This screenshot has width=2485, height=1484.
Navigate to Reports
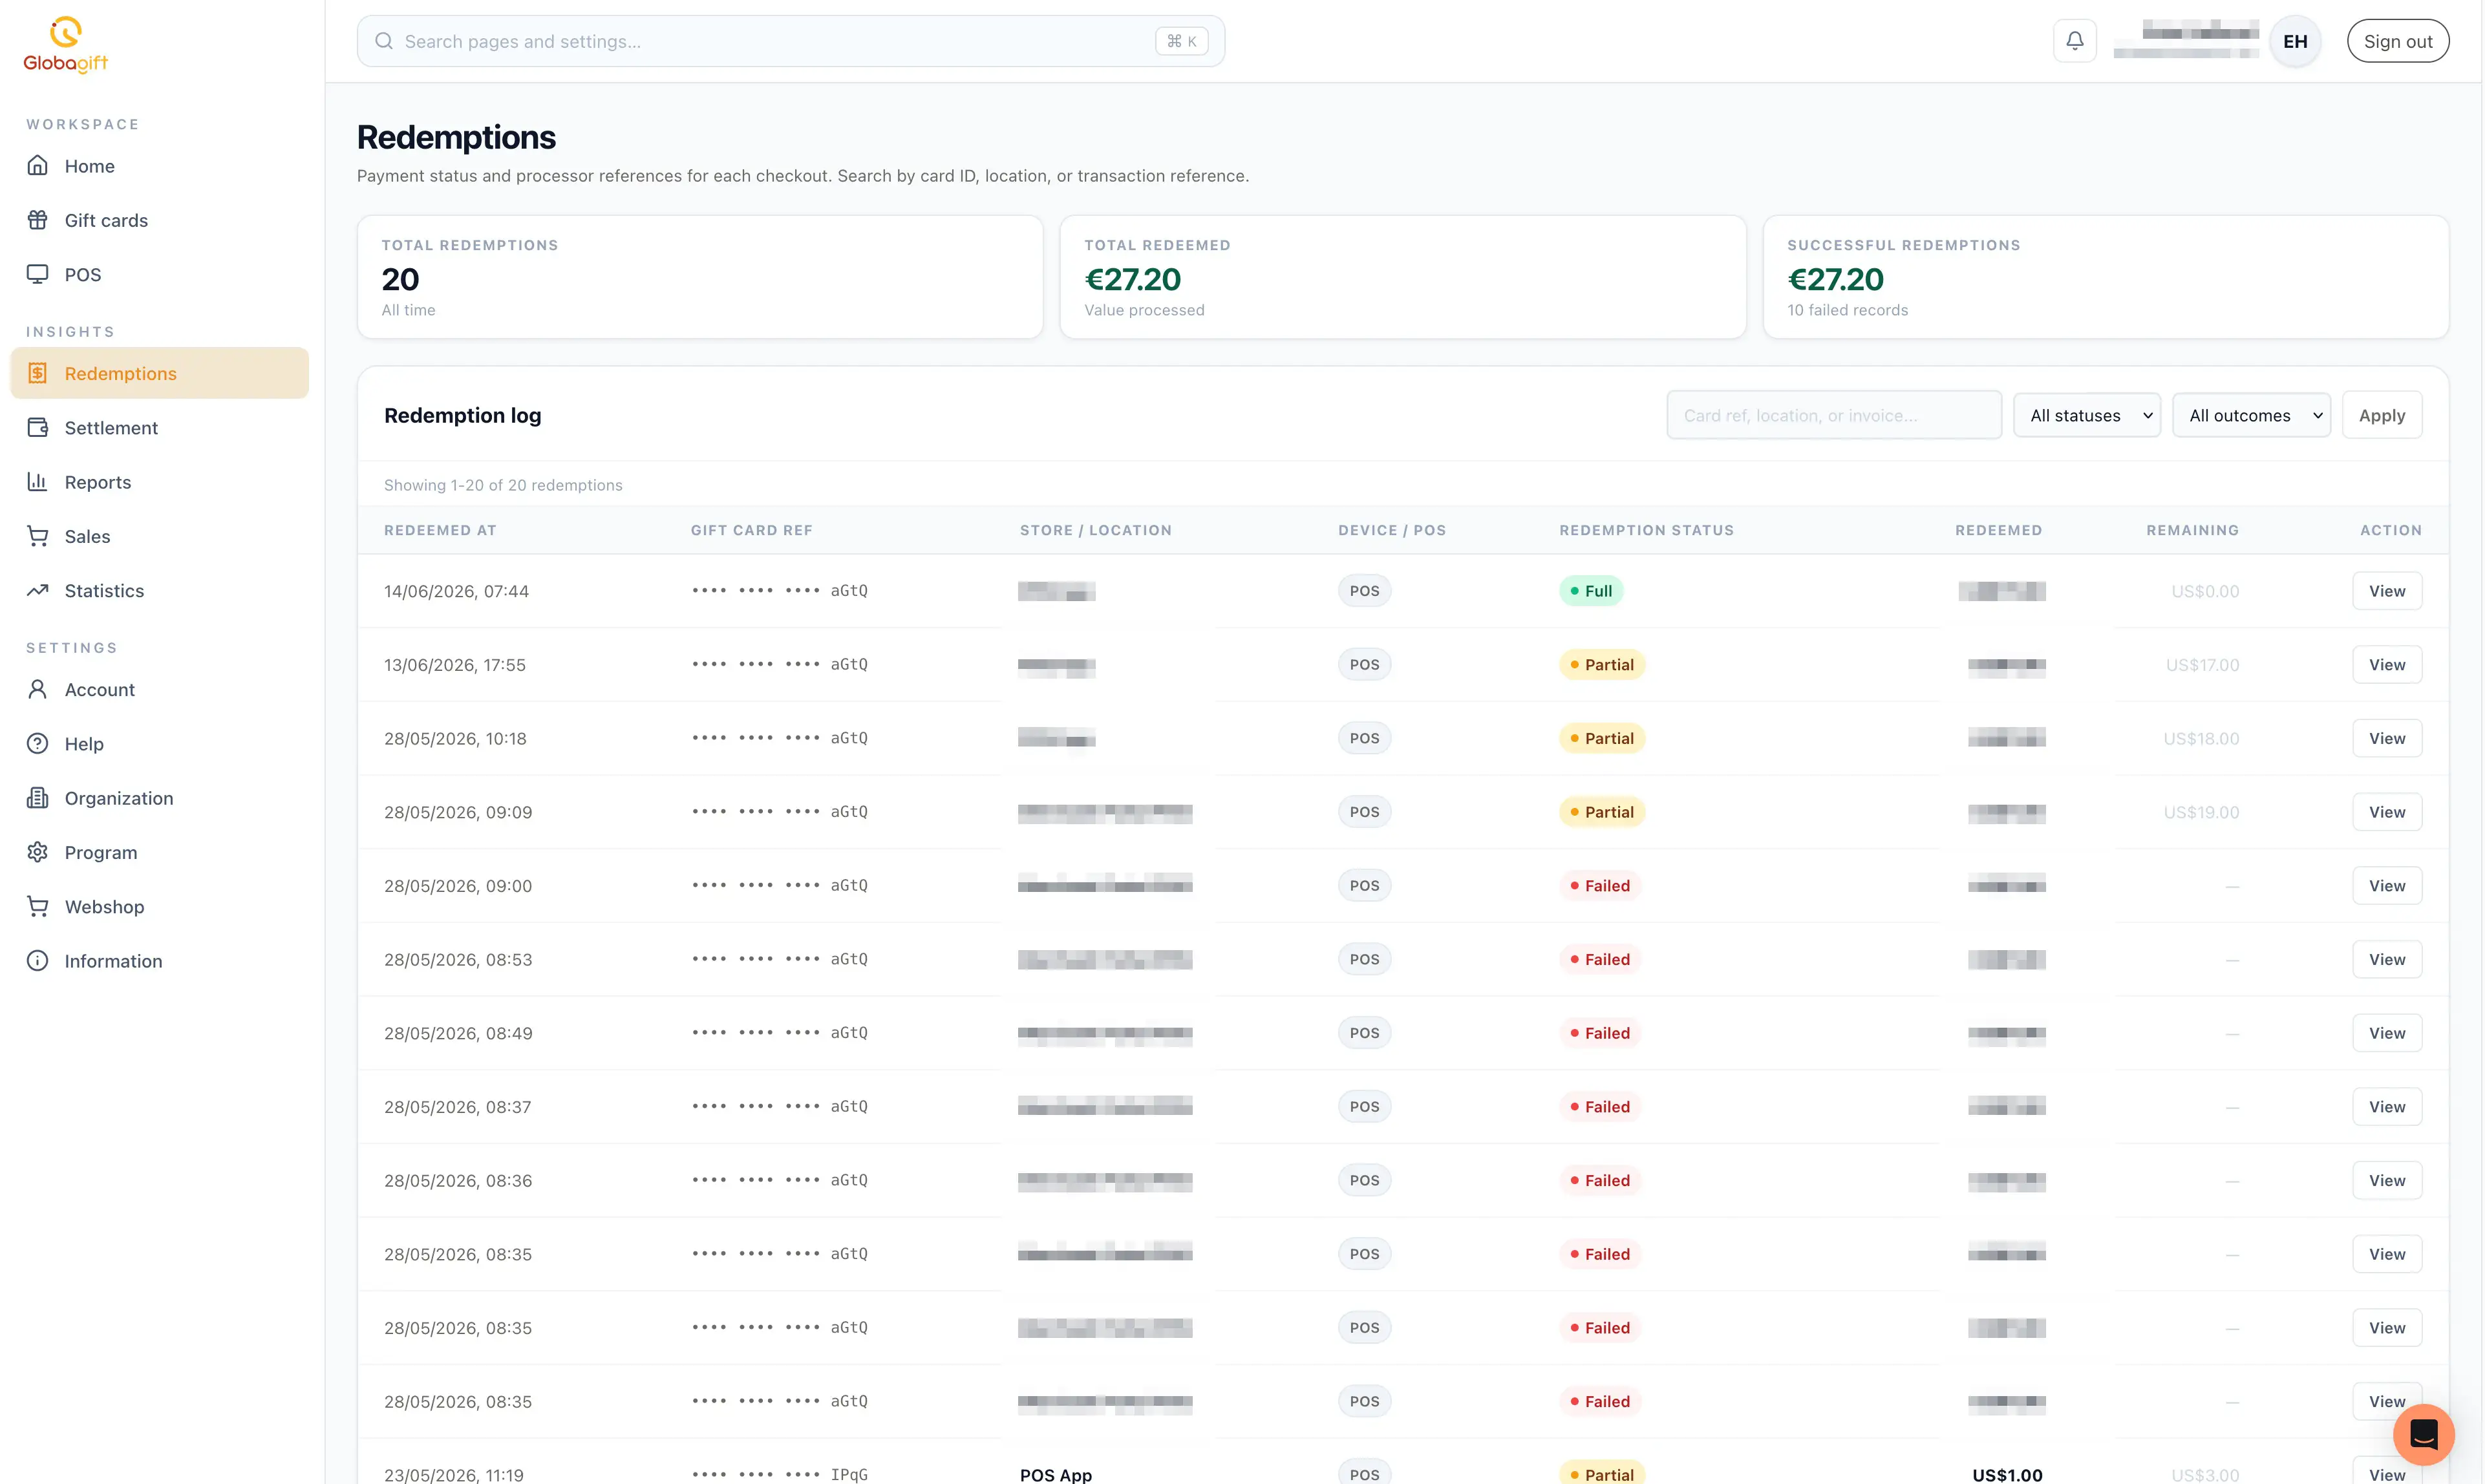160,482
